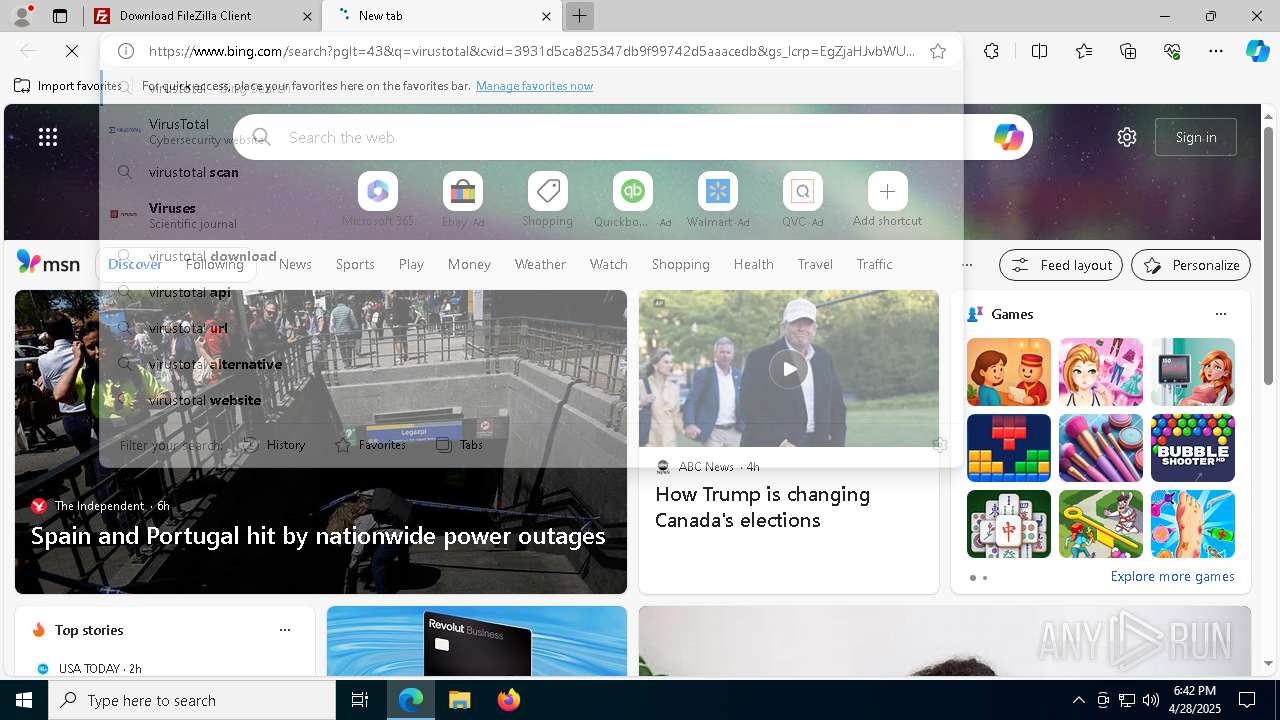Open the Windows Start menu
The image size is (1280, 720).
pos(24,700)
